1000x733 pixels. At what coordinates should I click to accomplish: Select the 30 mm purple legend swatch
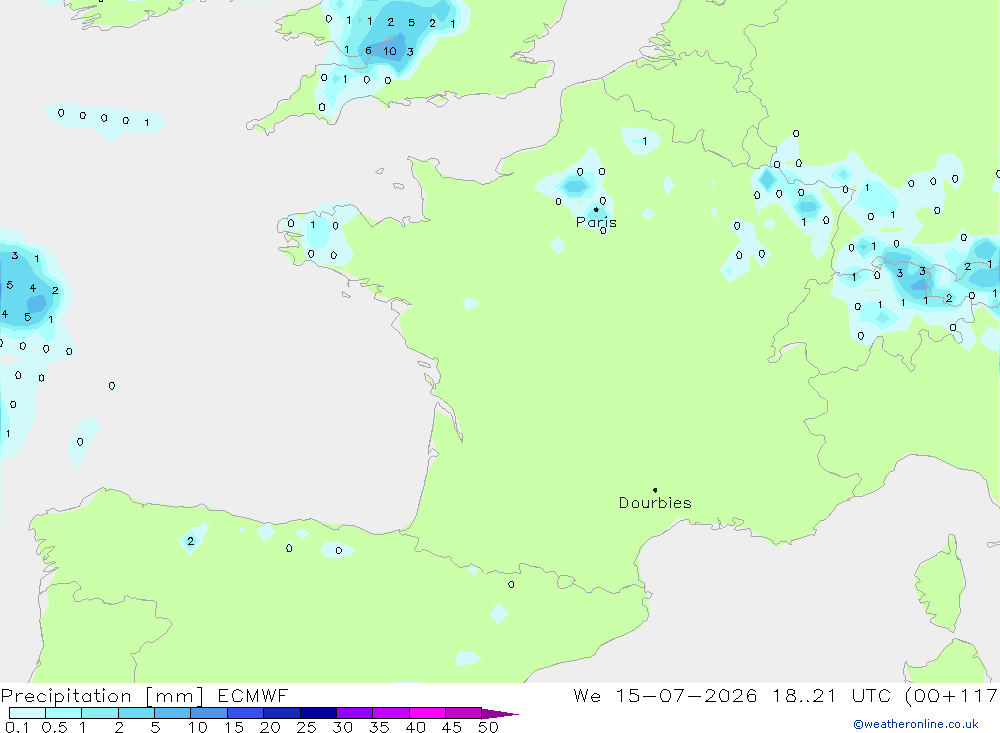tap(354, 713)
